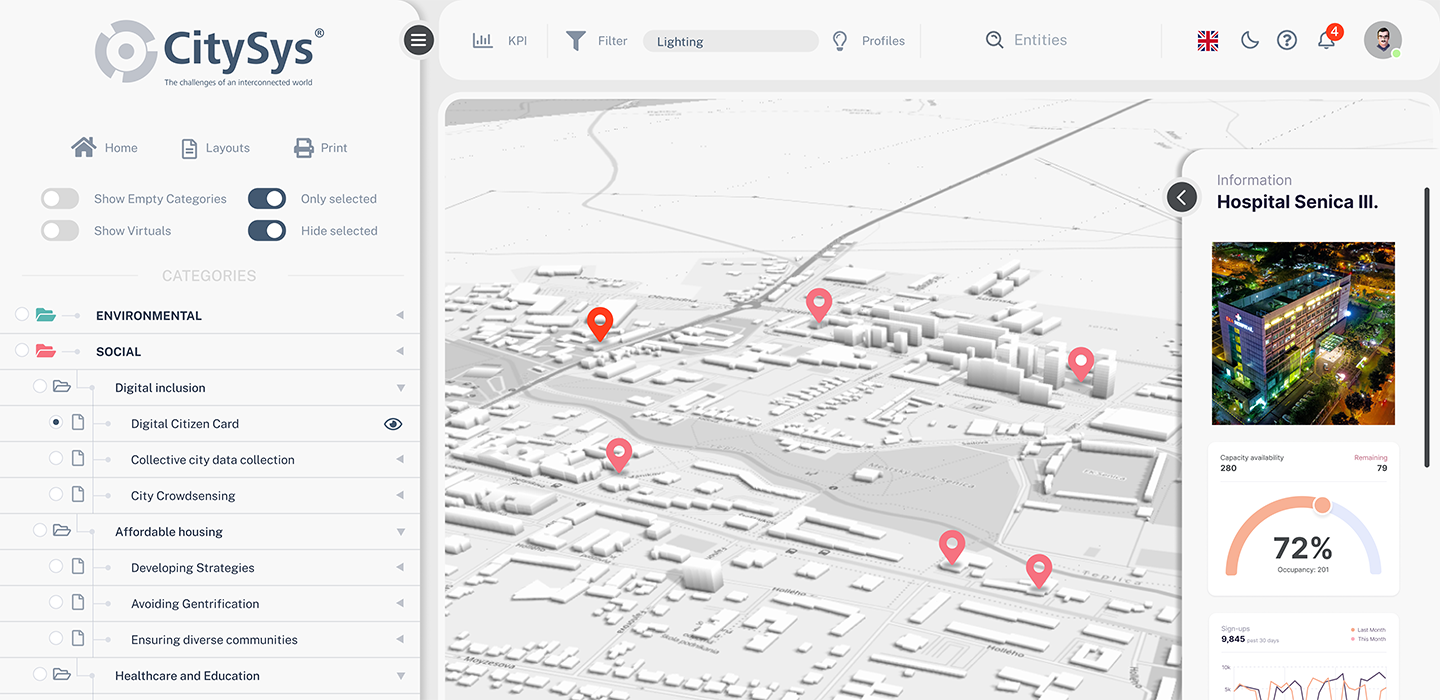Click the Home link label
Image resolution: width=1440 pixels, height=700 pixels.
pyautogui.click(x=121, y=148)
